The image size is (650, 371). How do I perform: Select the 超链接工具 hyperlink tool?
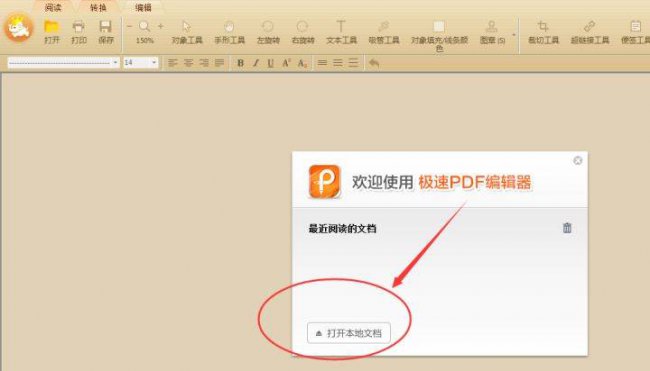point(589,27)
